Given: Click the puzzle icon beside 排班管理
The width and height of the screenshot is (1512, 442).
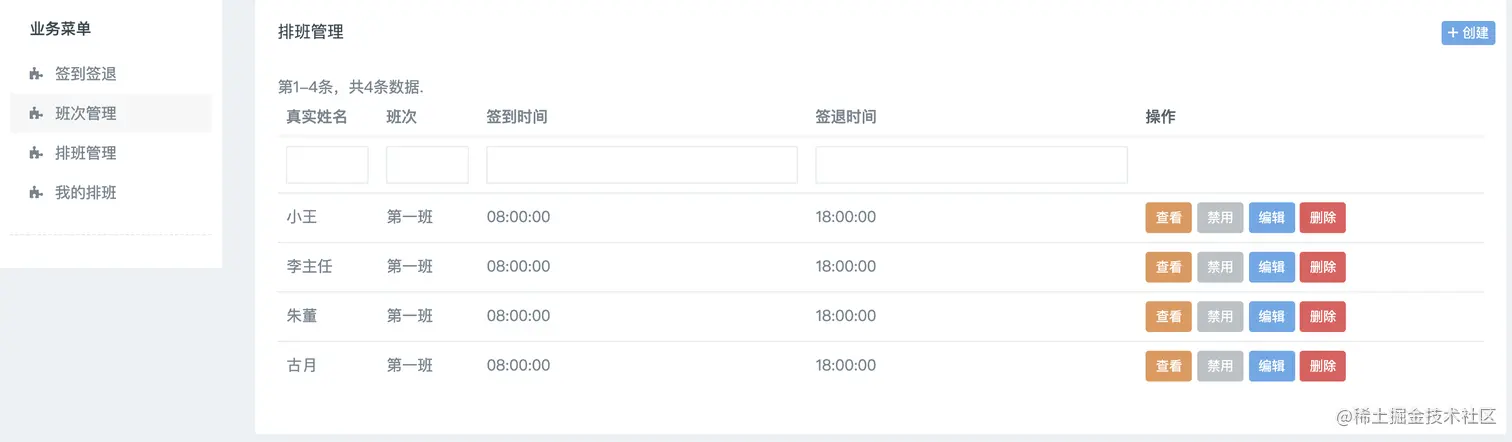Looking at the screenshot, I should [x=36, y=153].
